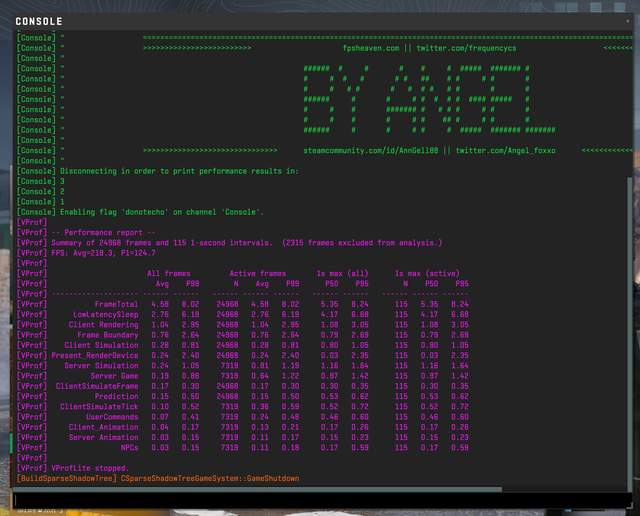Click the 'All frames' column header
Viewport: 640px width, 516px height.
tap(169, 274)
